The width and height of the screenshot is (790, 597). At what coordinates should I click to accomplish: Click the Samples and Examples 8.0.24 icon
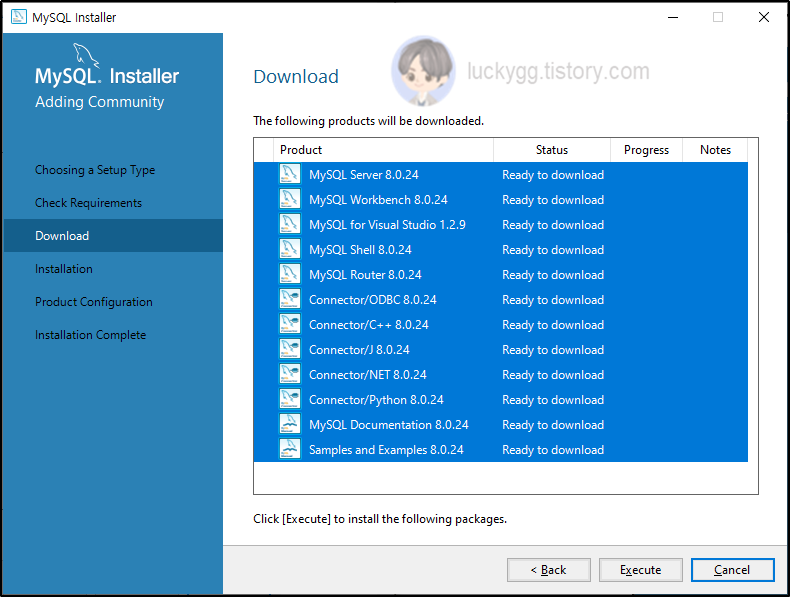click(x=290, y=449)
